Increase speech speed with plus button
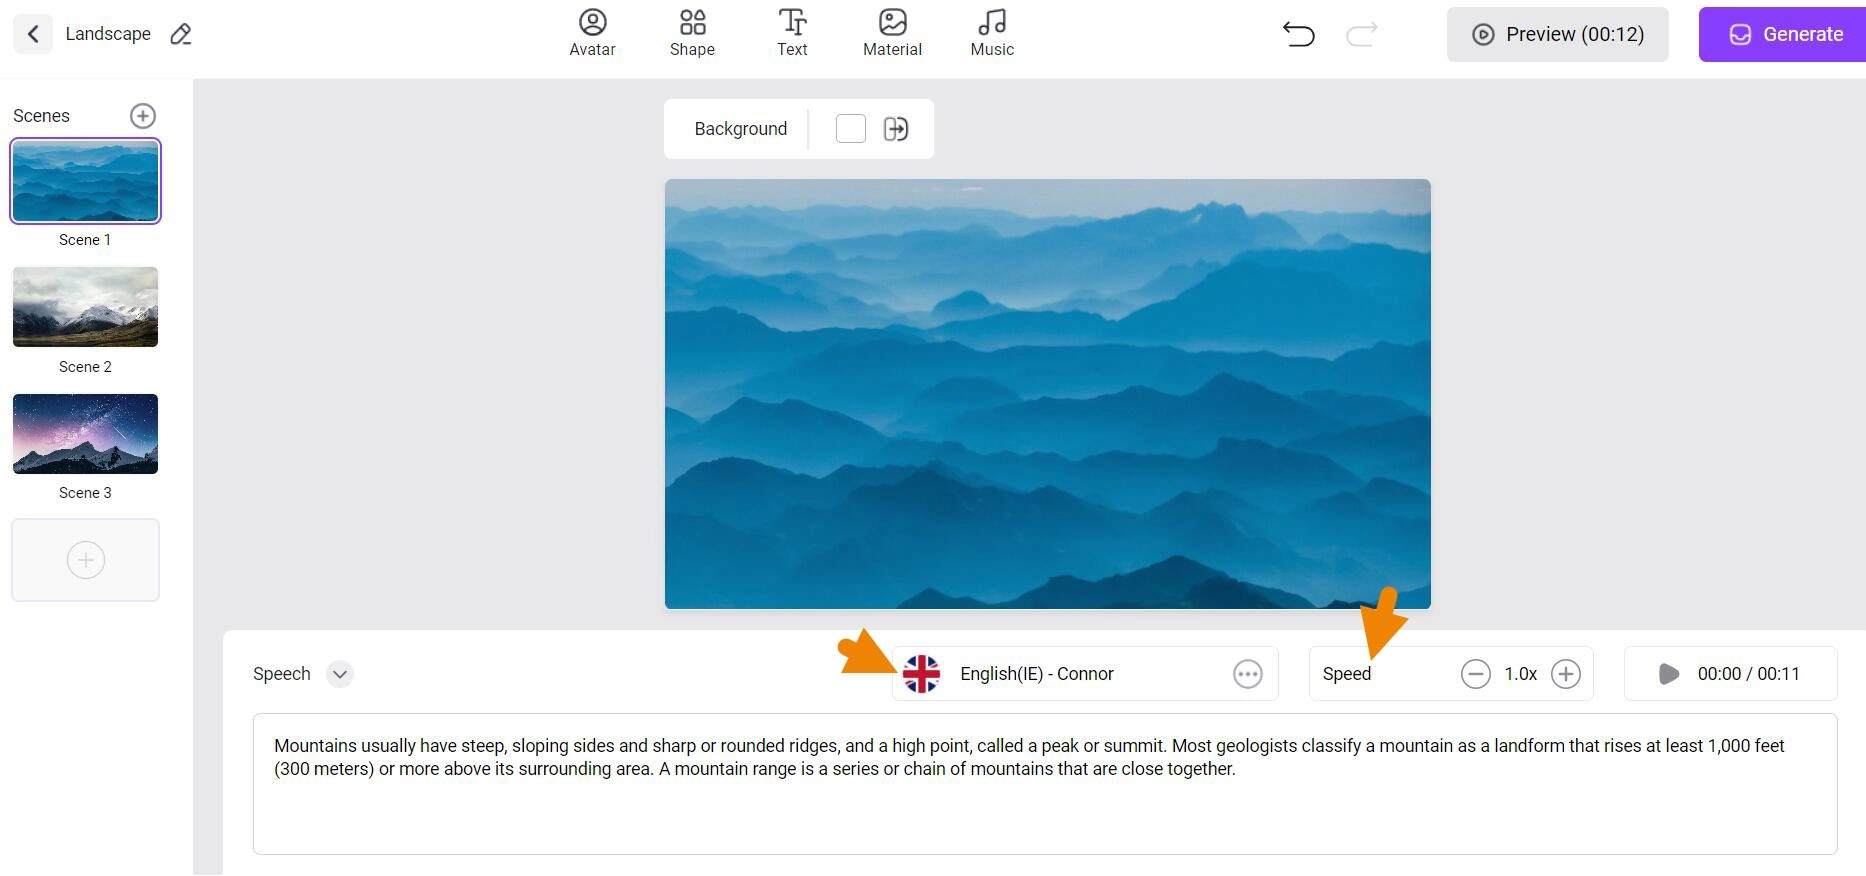The image size is (1866, 876). pos(1565,674)
